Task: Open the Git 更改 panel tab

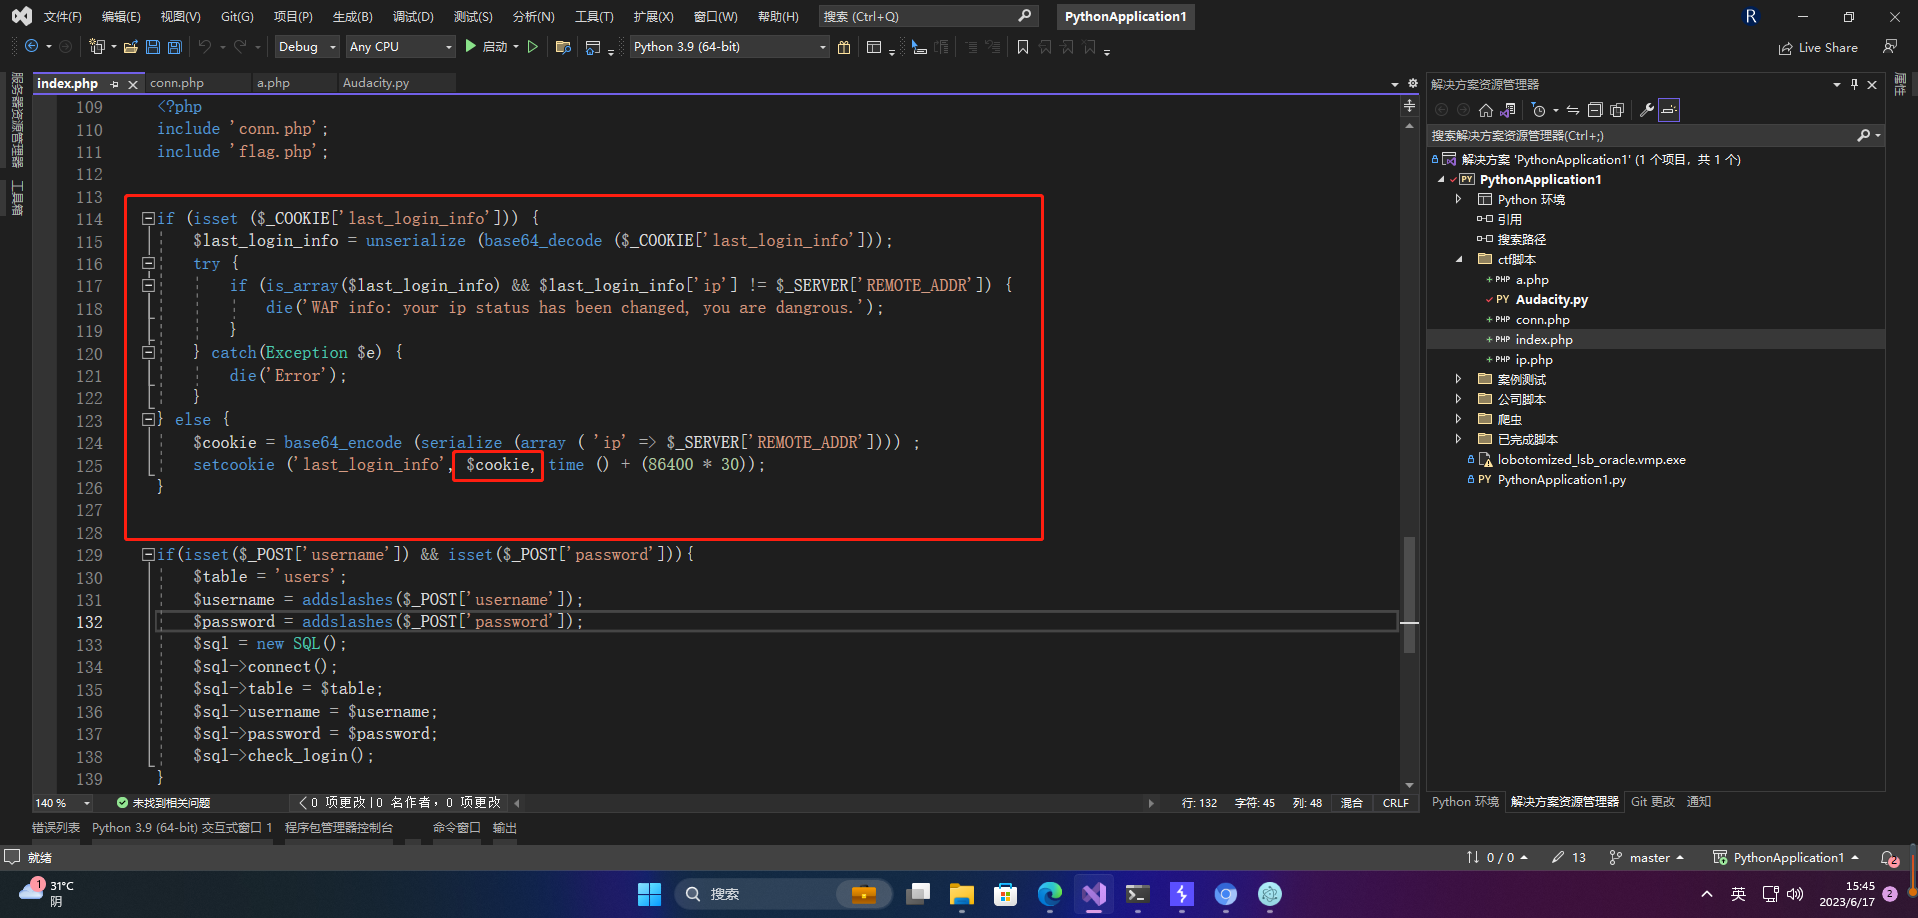Action: click(1652, 802)
